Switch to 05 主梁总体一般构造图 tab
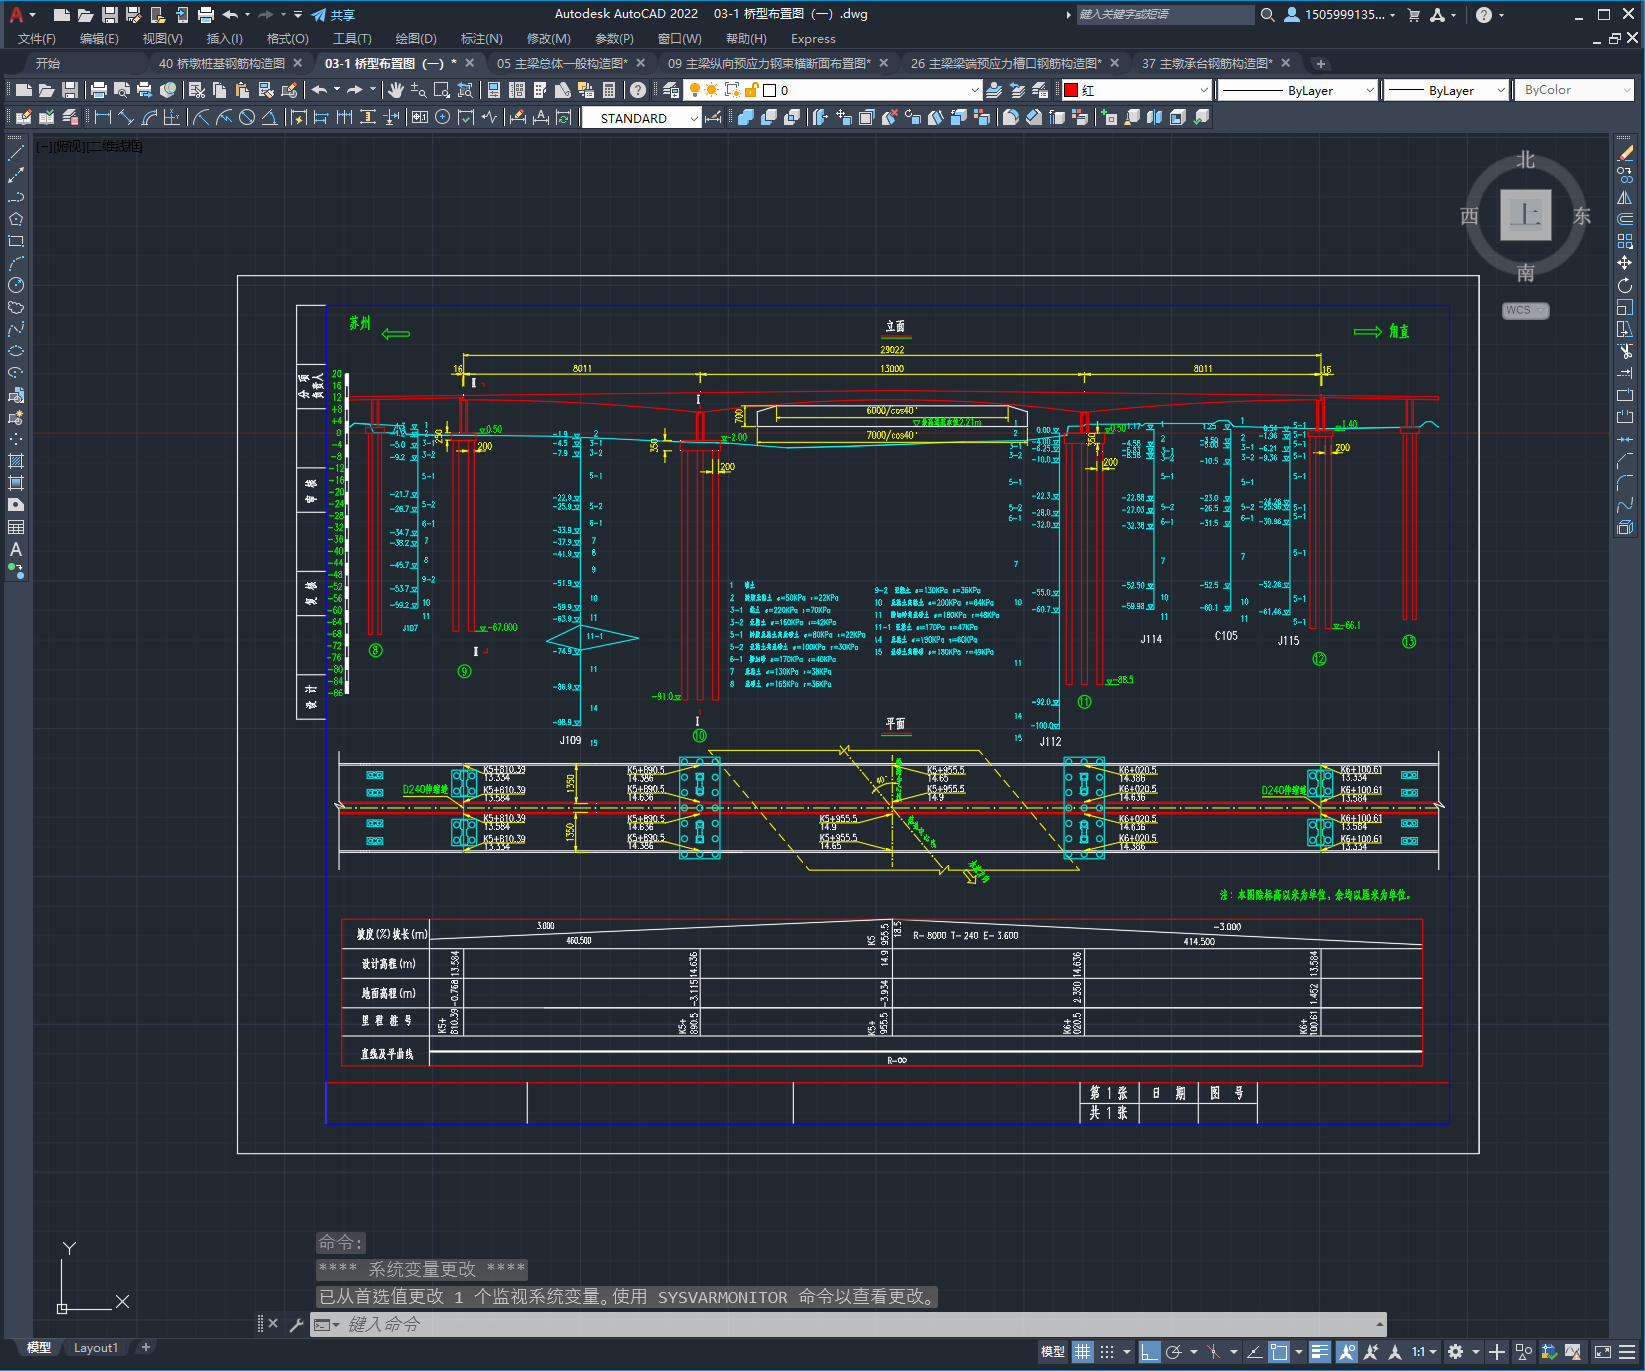 point(562,63)
